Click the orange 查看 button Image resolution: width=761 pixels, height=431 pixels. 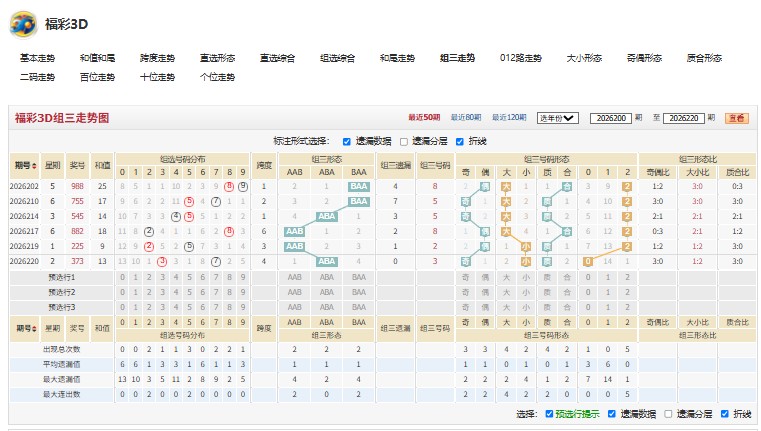click(x=736, y=118)
